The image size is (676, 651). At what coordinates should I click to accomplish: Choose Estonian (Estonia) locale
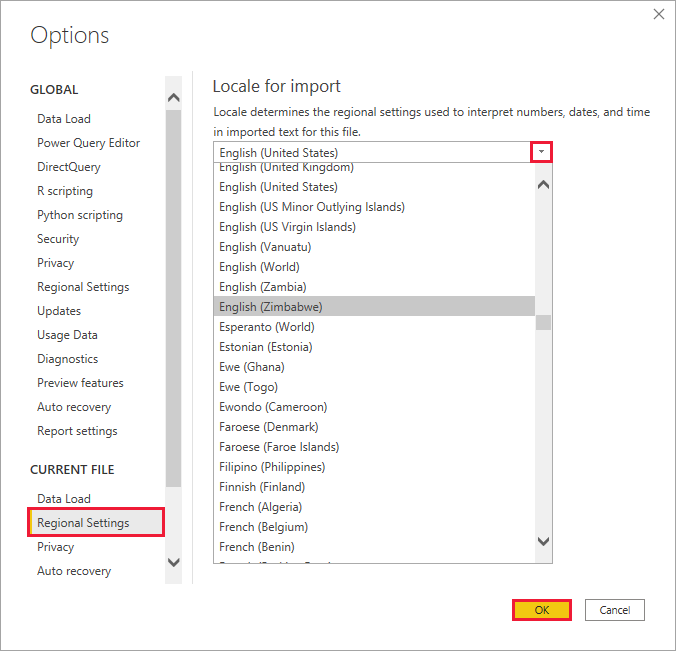click(x=374, y=347)
